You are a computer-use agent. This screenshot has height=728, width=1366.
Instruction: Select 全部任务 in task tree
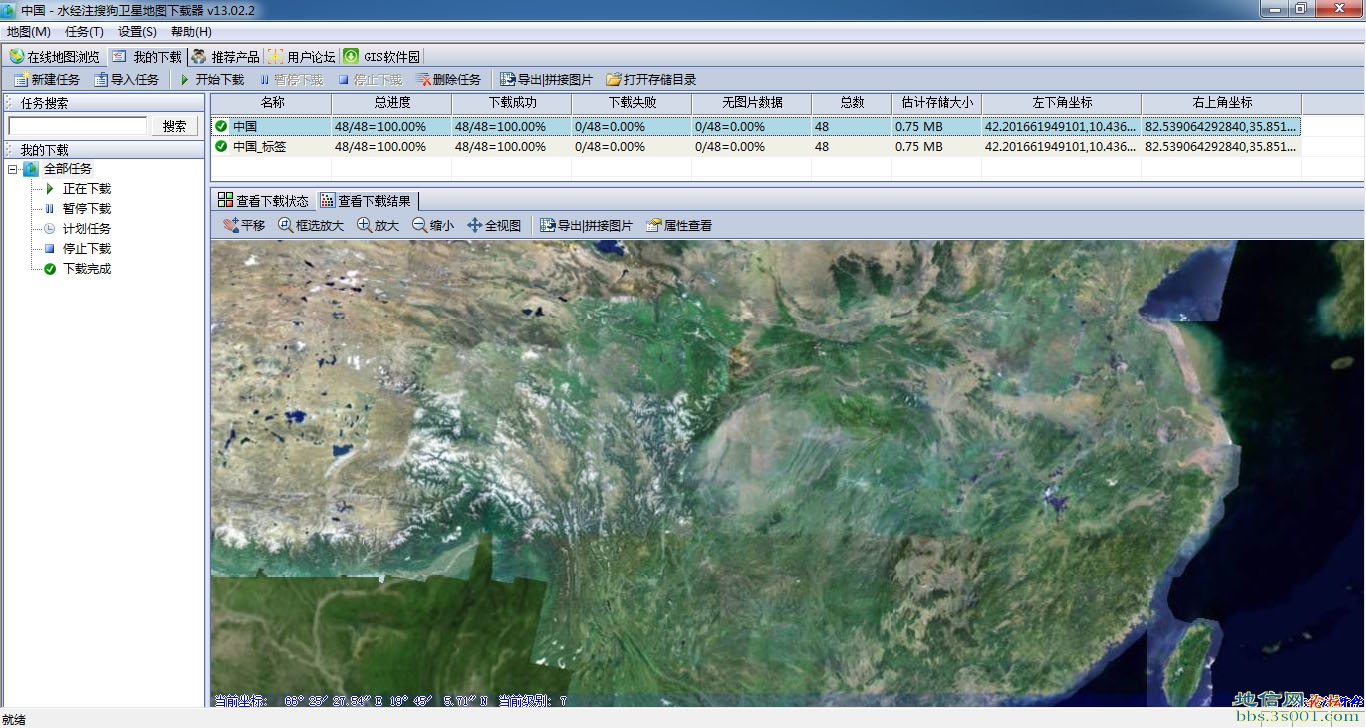68,169
